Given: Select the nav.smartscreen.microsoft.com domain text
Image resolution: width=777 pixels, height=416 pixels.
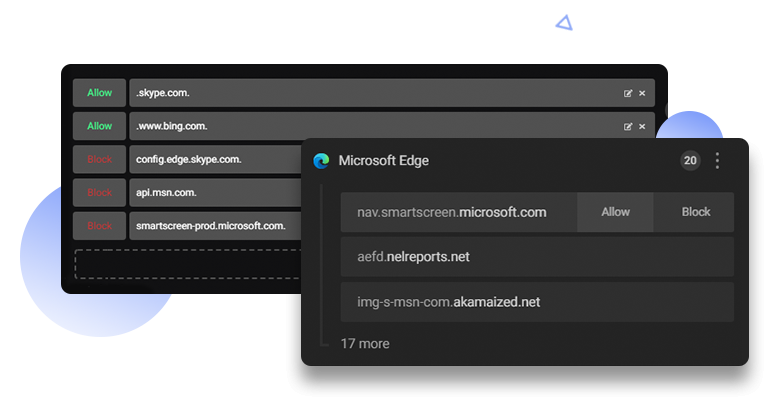Looking at the screenshot, I should [451, 212].
